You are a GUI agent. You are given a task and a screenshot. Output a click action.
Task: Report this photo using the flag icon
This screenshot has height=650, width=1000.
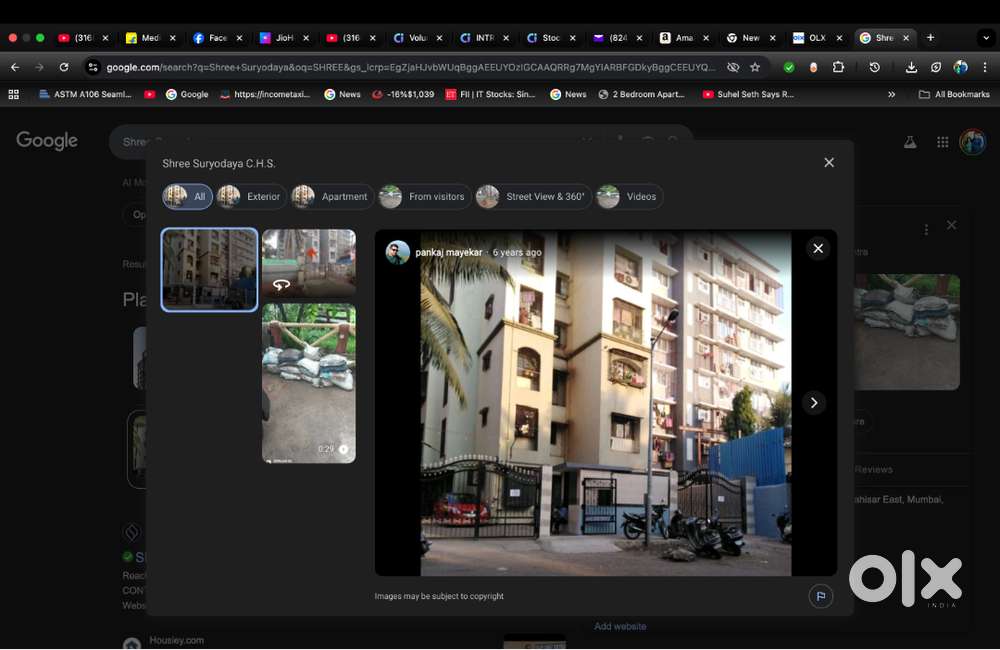(820, 597)
